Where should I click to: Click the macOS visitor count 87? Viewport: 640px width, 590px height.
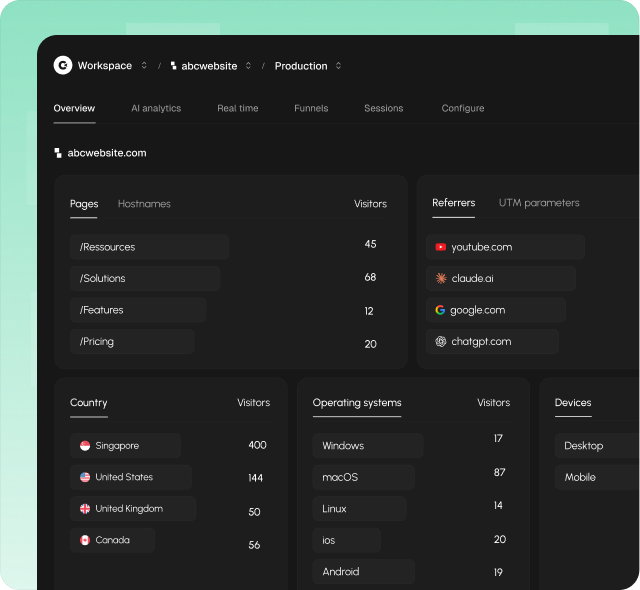(x=500, y=472)
